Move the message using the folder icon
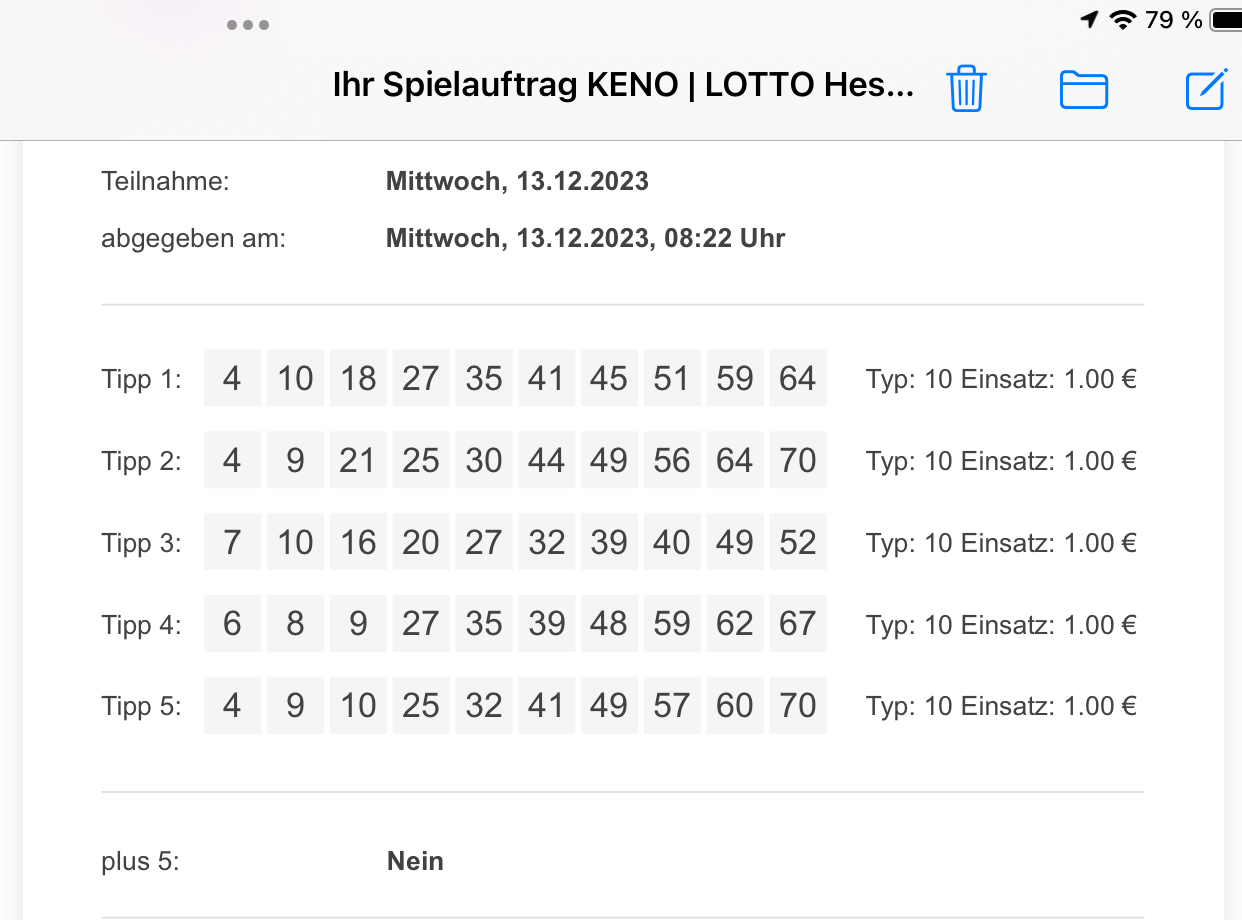Image resolution: width=1242 pixels, height=920 pixels. click(x=1084, y=90)
